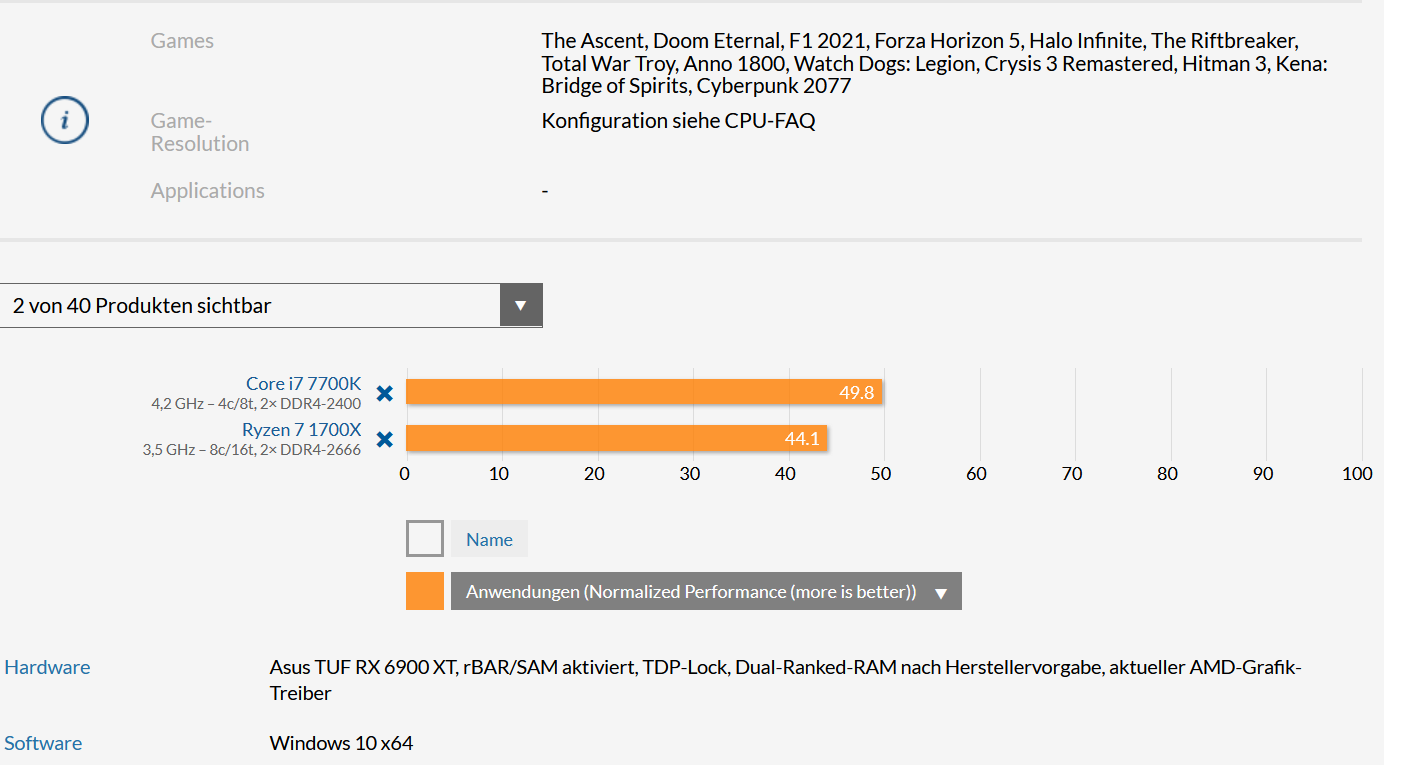Click the 'Windows 10 x64' text
This screenshot has width=1411, height=765.
[x=341, y=743]
